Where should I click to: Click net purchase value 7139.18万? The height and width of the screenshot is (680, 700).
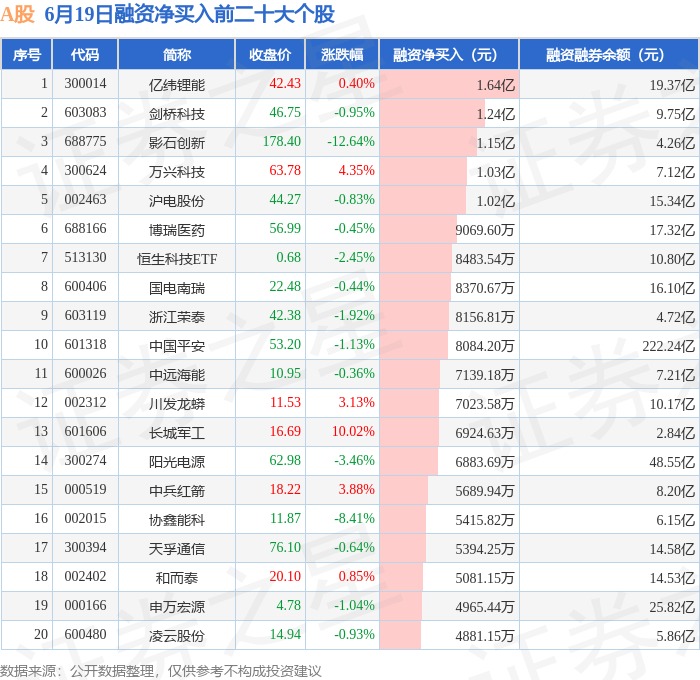[x=485, y=375]
